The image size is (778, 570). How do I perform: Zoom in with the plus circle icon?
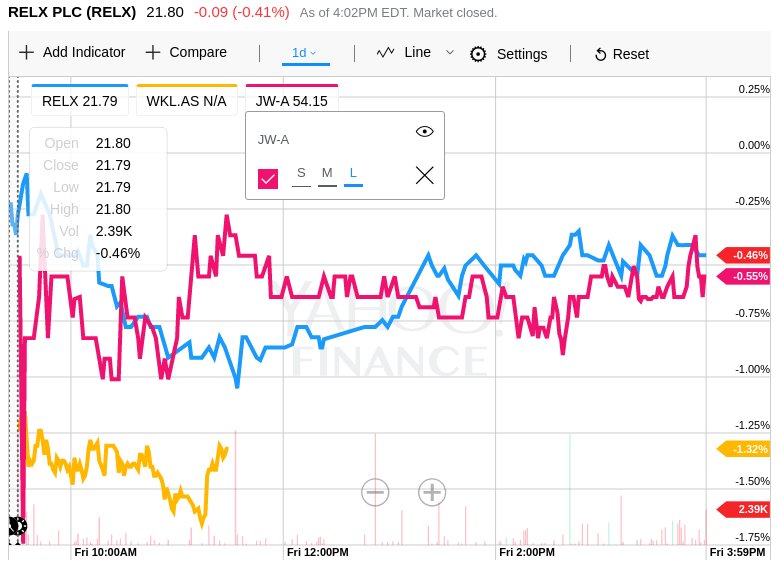(x=432, y=492)
